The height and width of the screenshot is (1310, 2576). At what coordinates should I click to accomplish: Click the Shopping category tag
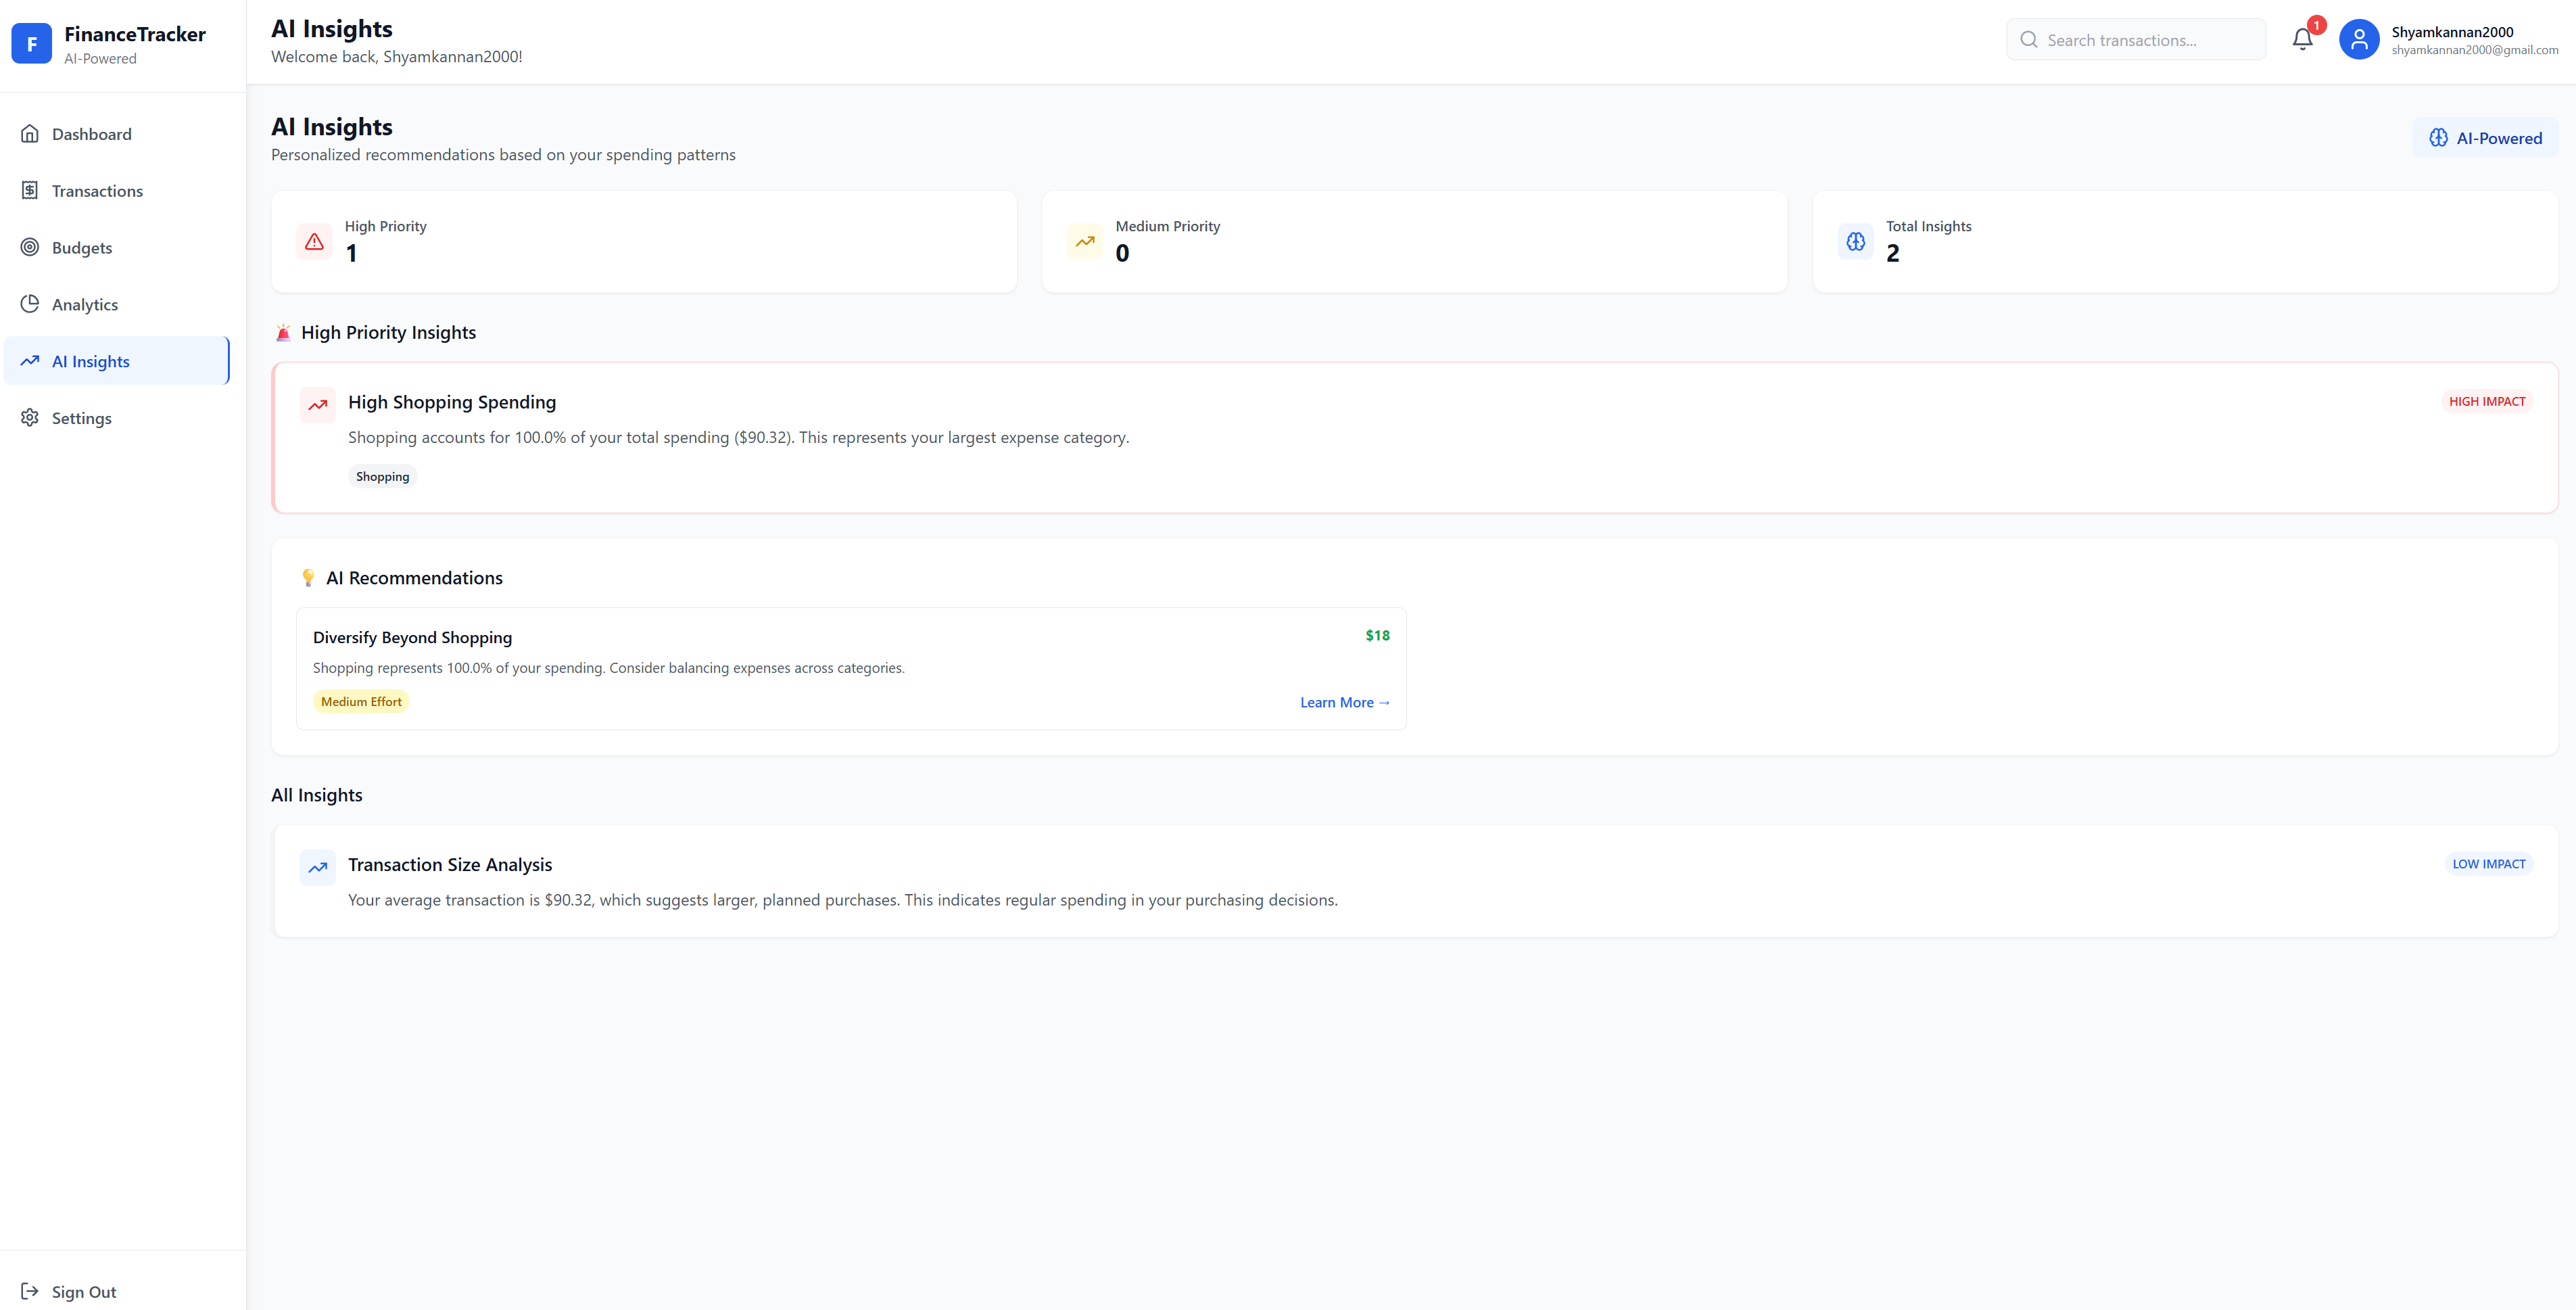[x=382, y=477]
